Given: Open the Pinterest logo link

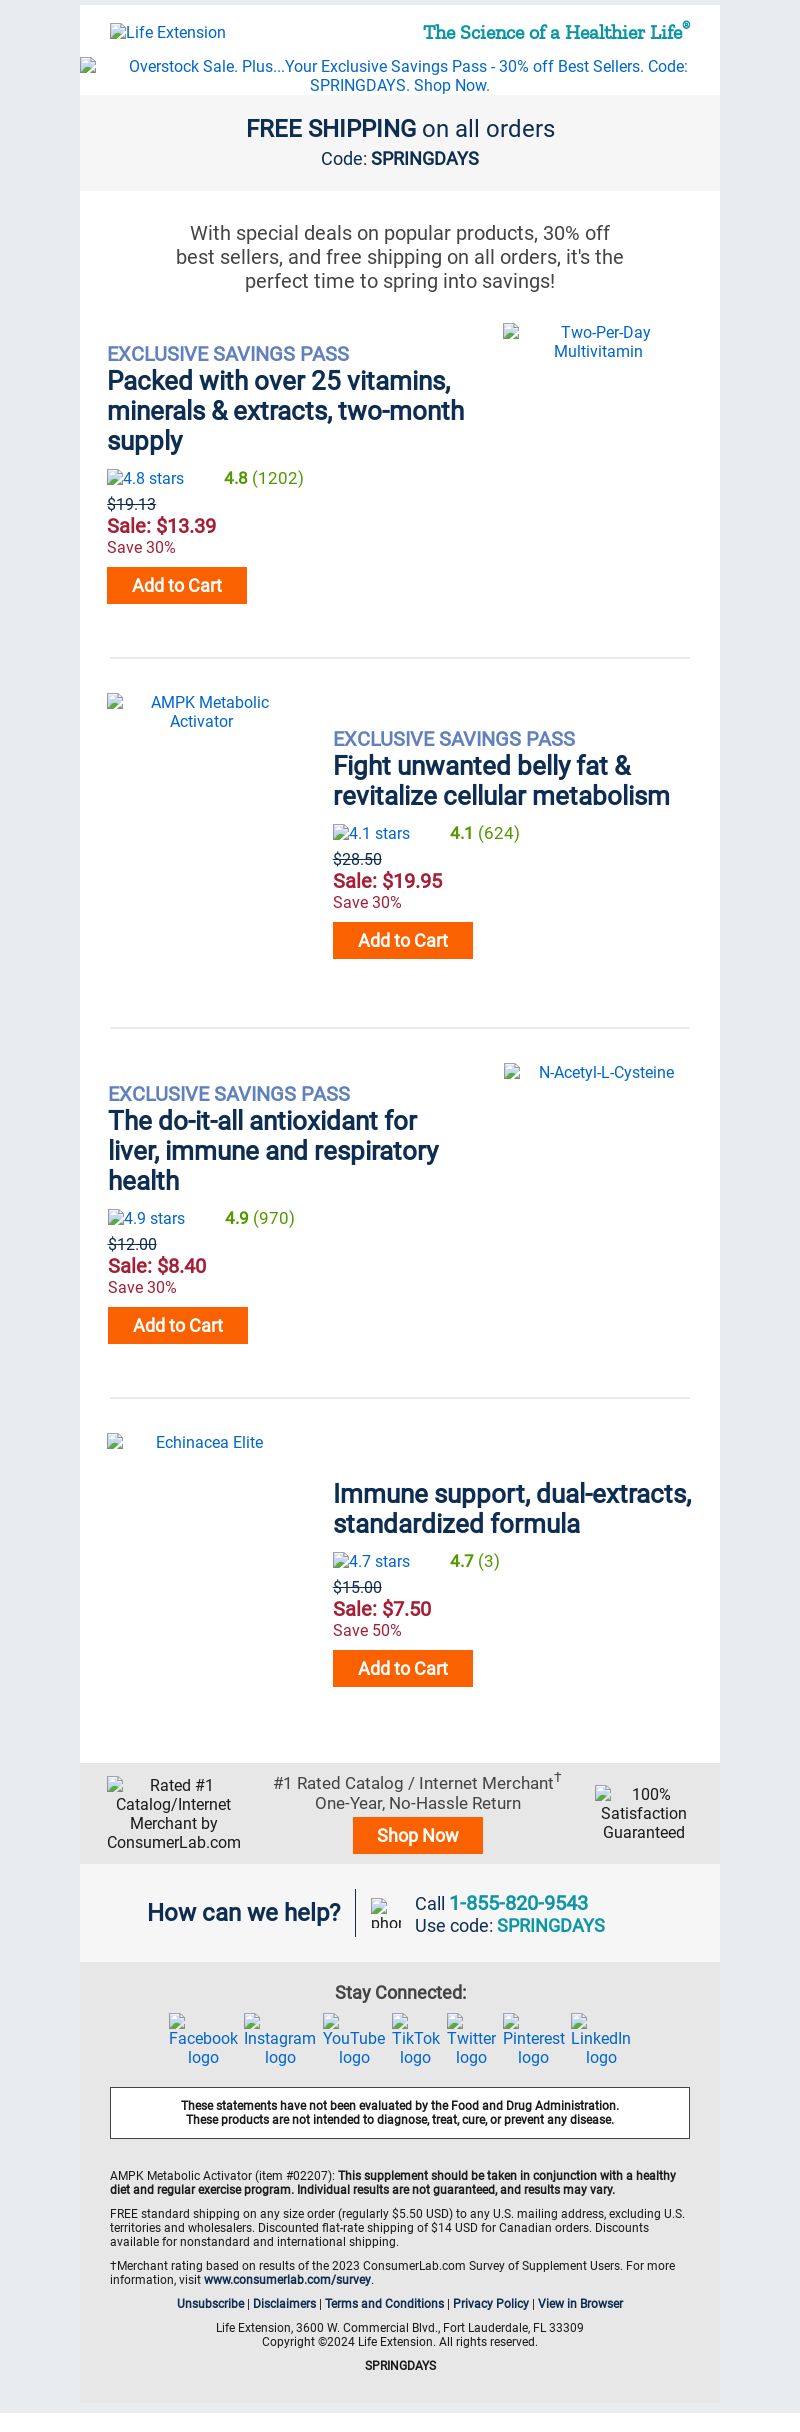Looking at the screenshot, I should (x=533, y=2040).
